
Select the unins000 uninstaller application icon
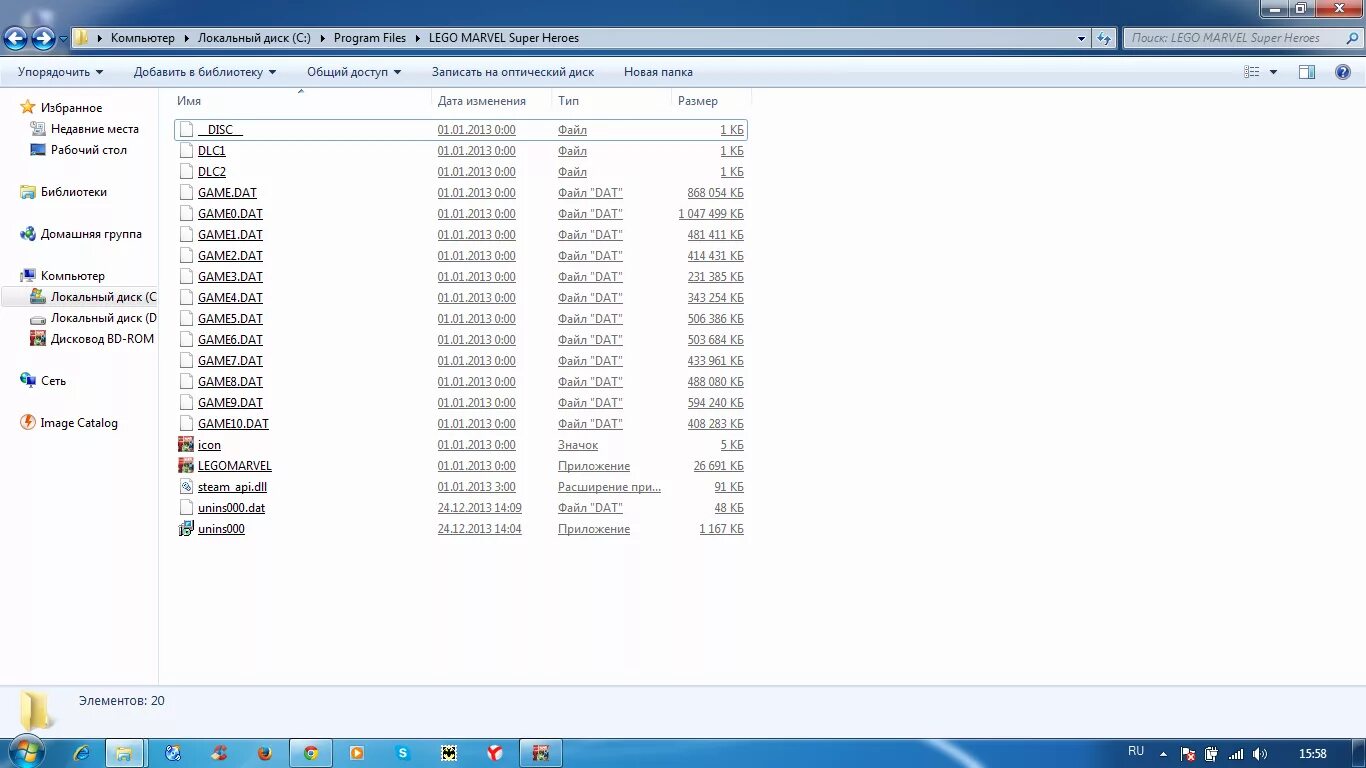coord(186,529)
